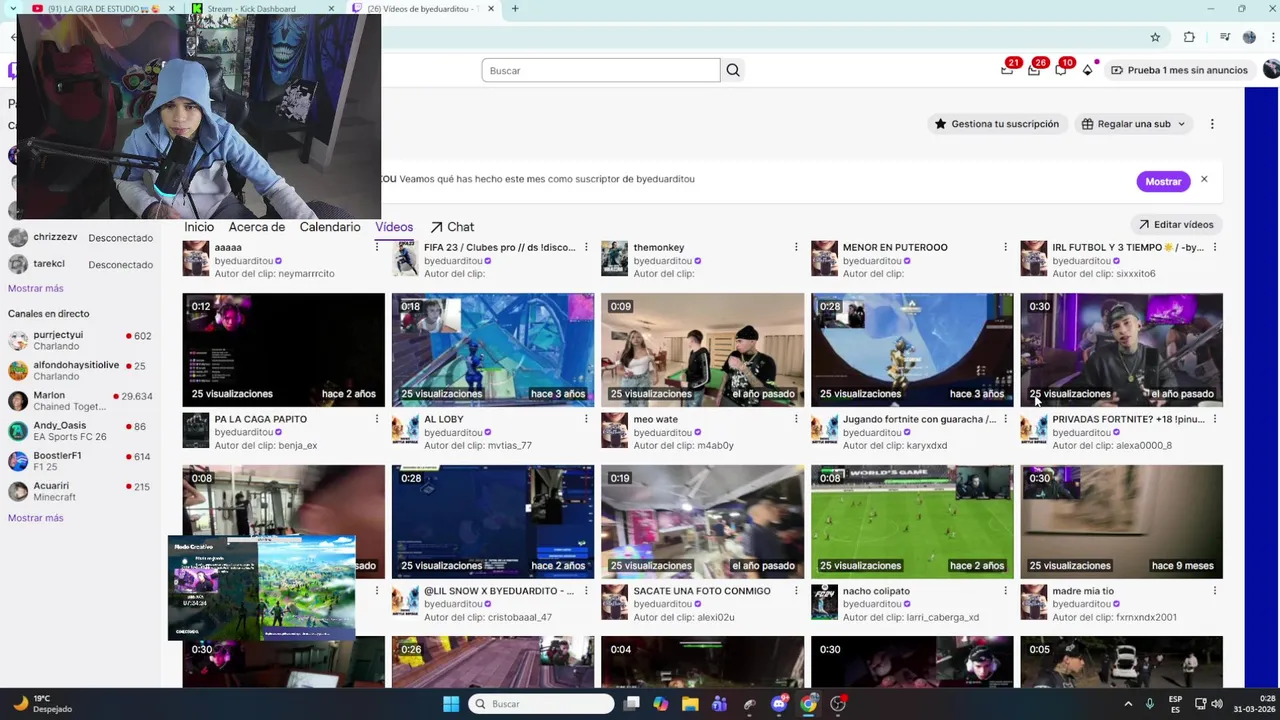Open options for clip 'IRL FUTBOL Y 3 TIEMPO'
Image resolution: width=1280 pixels, height=720 pixels.
[1215, 247]
